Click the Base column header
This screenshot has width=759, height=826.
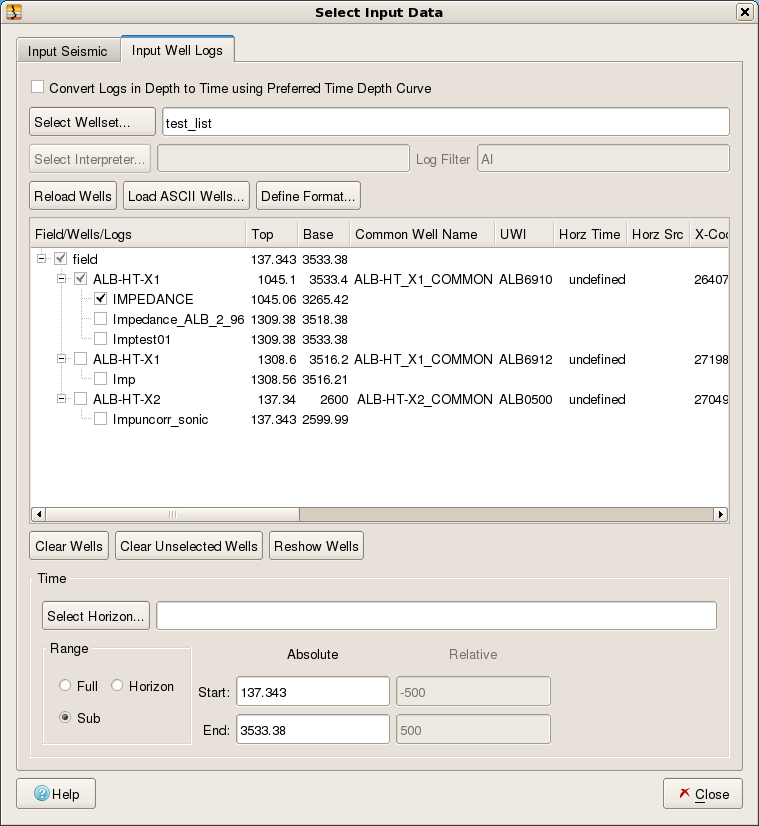click(x=323, y=234)
